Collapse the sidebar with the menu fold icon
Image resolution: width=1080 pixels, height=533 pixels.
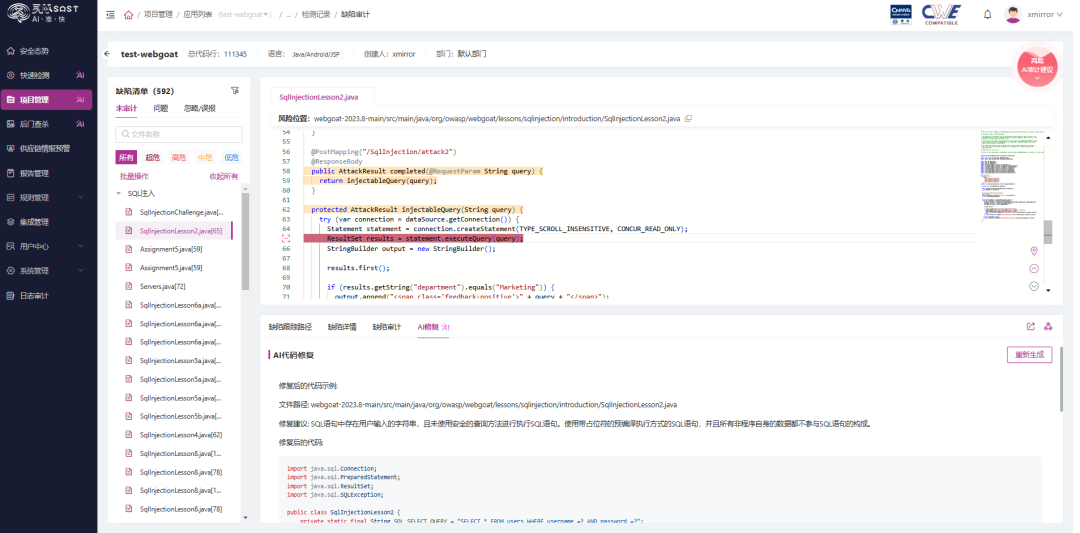pos(111,14)
